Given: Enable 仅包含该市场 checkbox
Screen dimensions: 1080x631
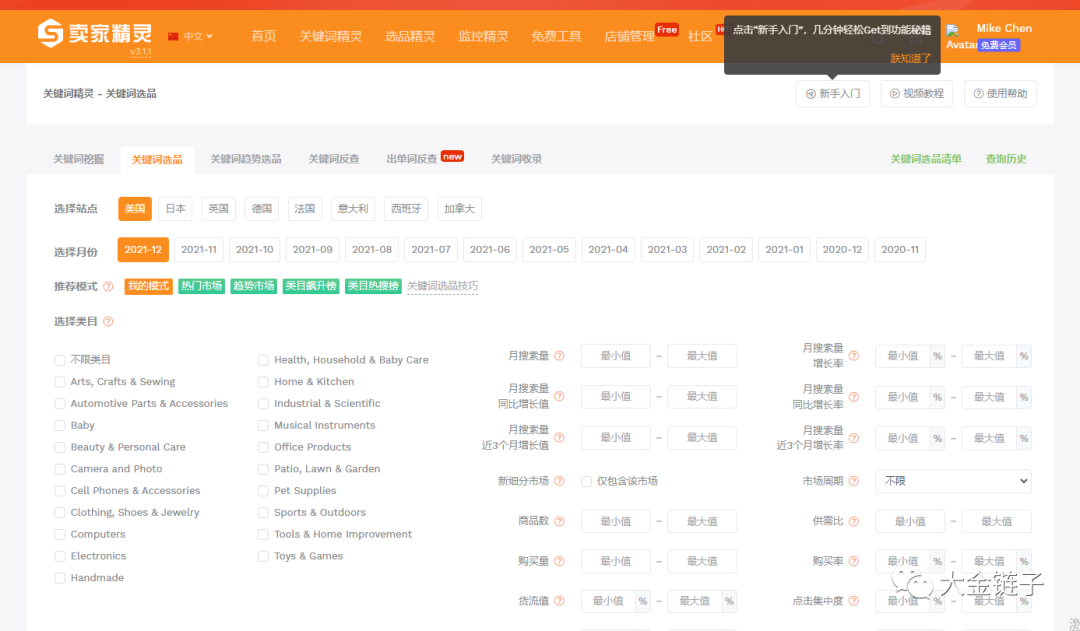Looking at the screenshot, I should click(x=586, y=481).
